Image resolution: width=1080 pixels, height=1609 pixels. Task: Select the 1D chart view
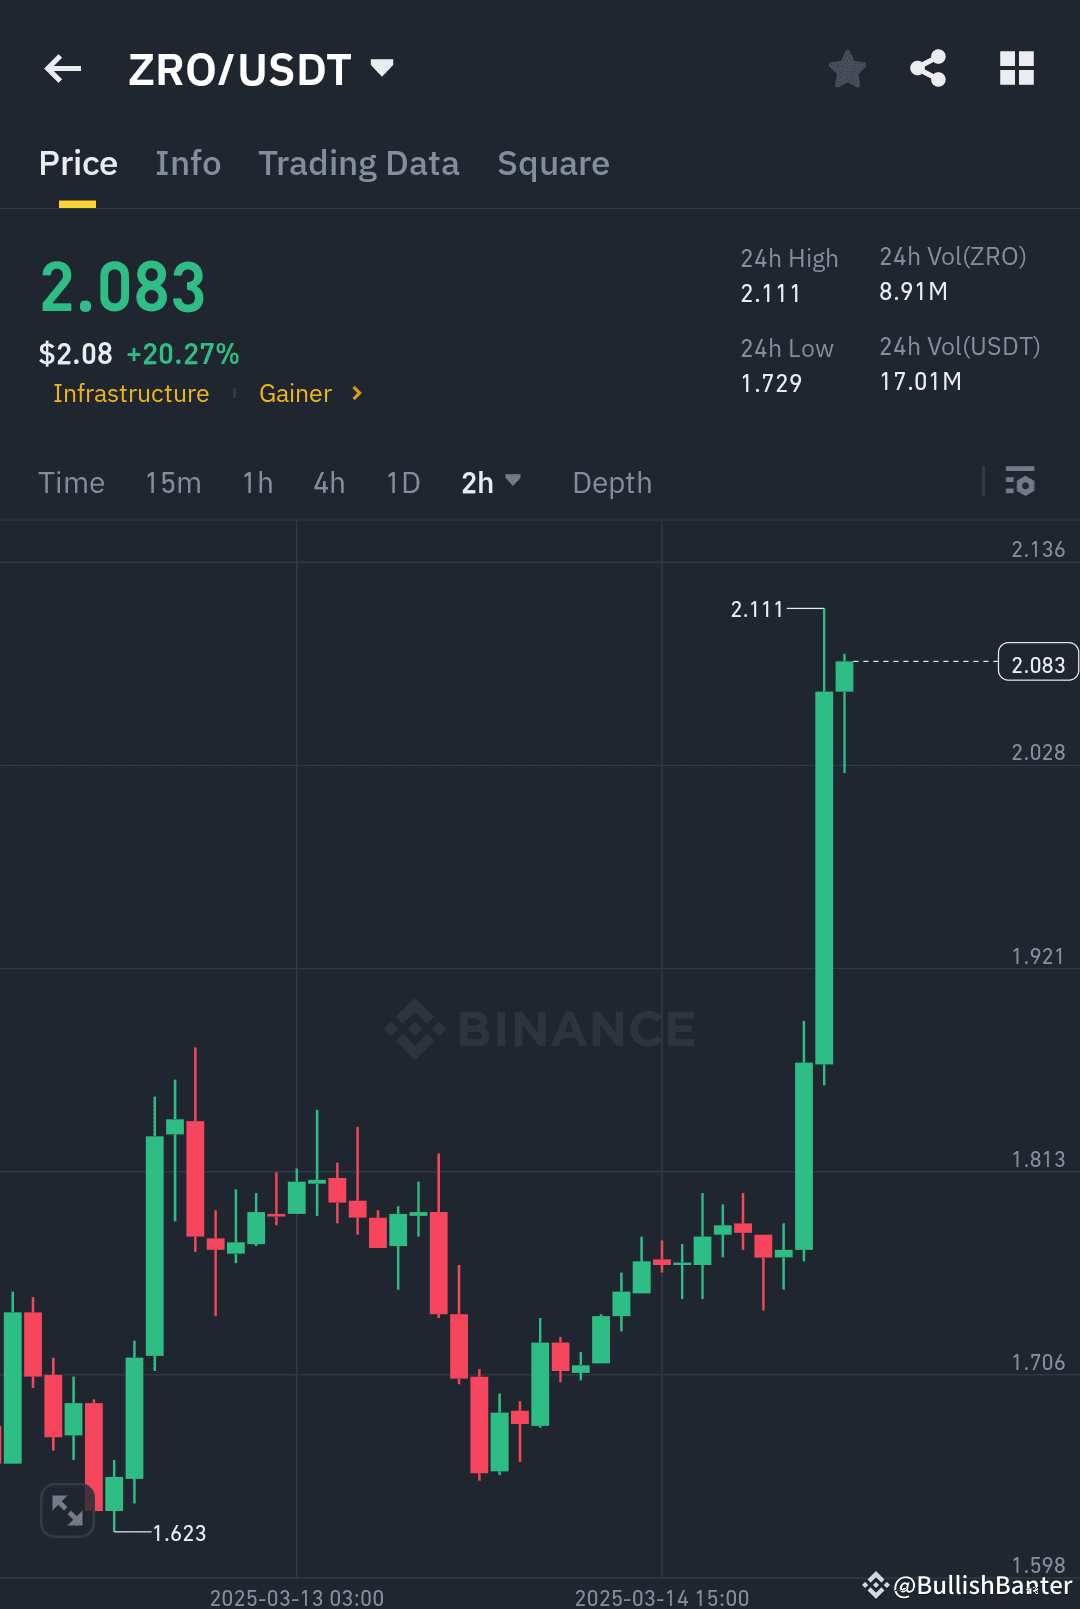tap(402, 482)
